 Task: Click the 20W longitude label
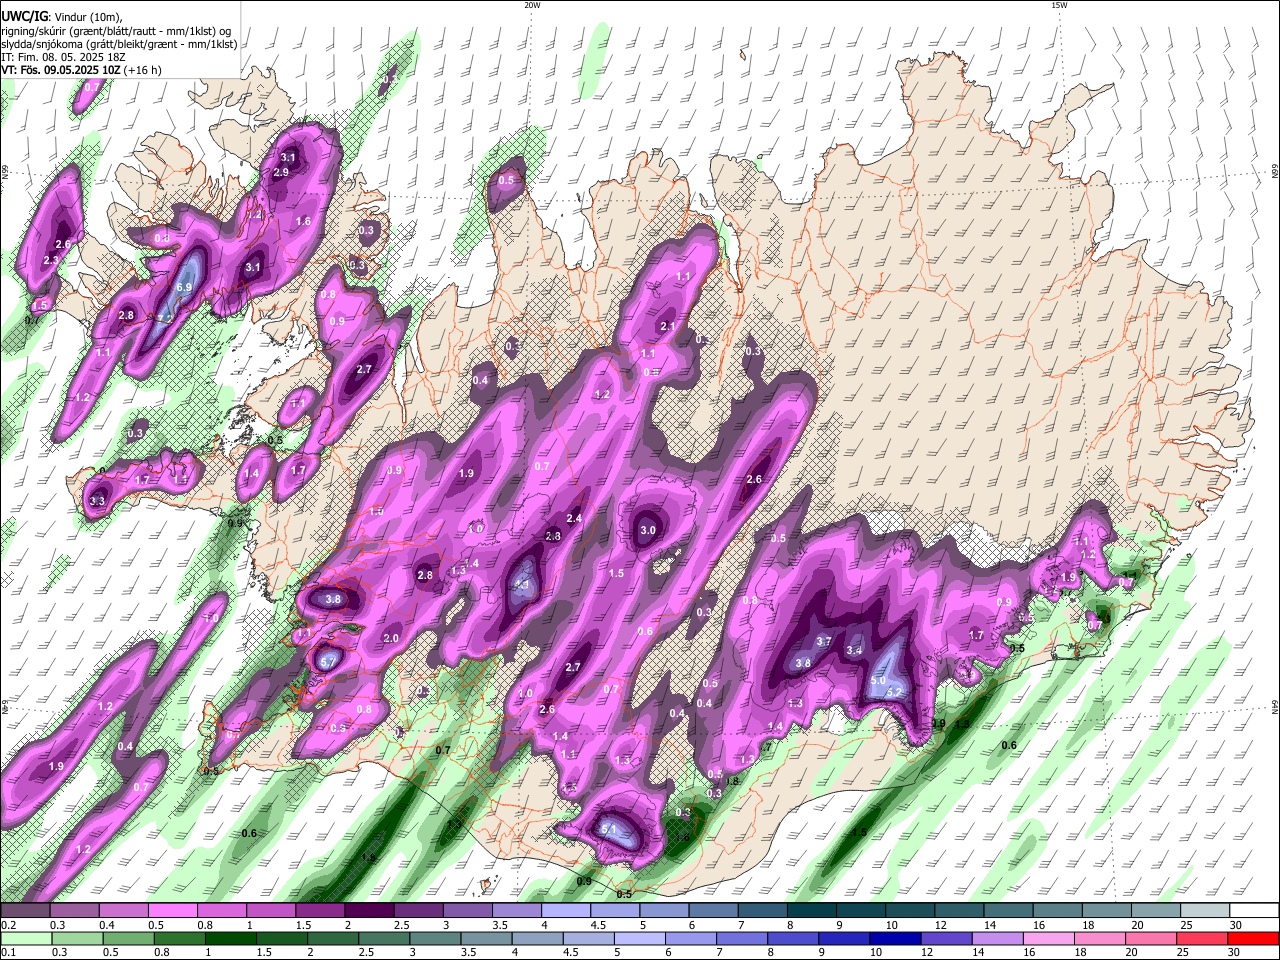click(532, 5)
